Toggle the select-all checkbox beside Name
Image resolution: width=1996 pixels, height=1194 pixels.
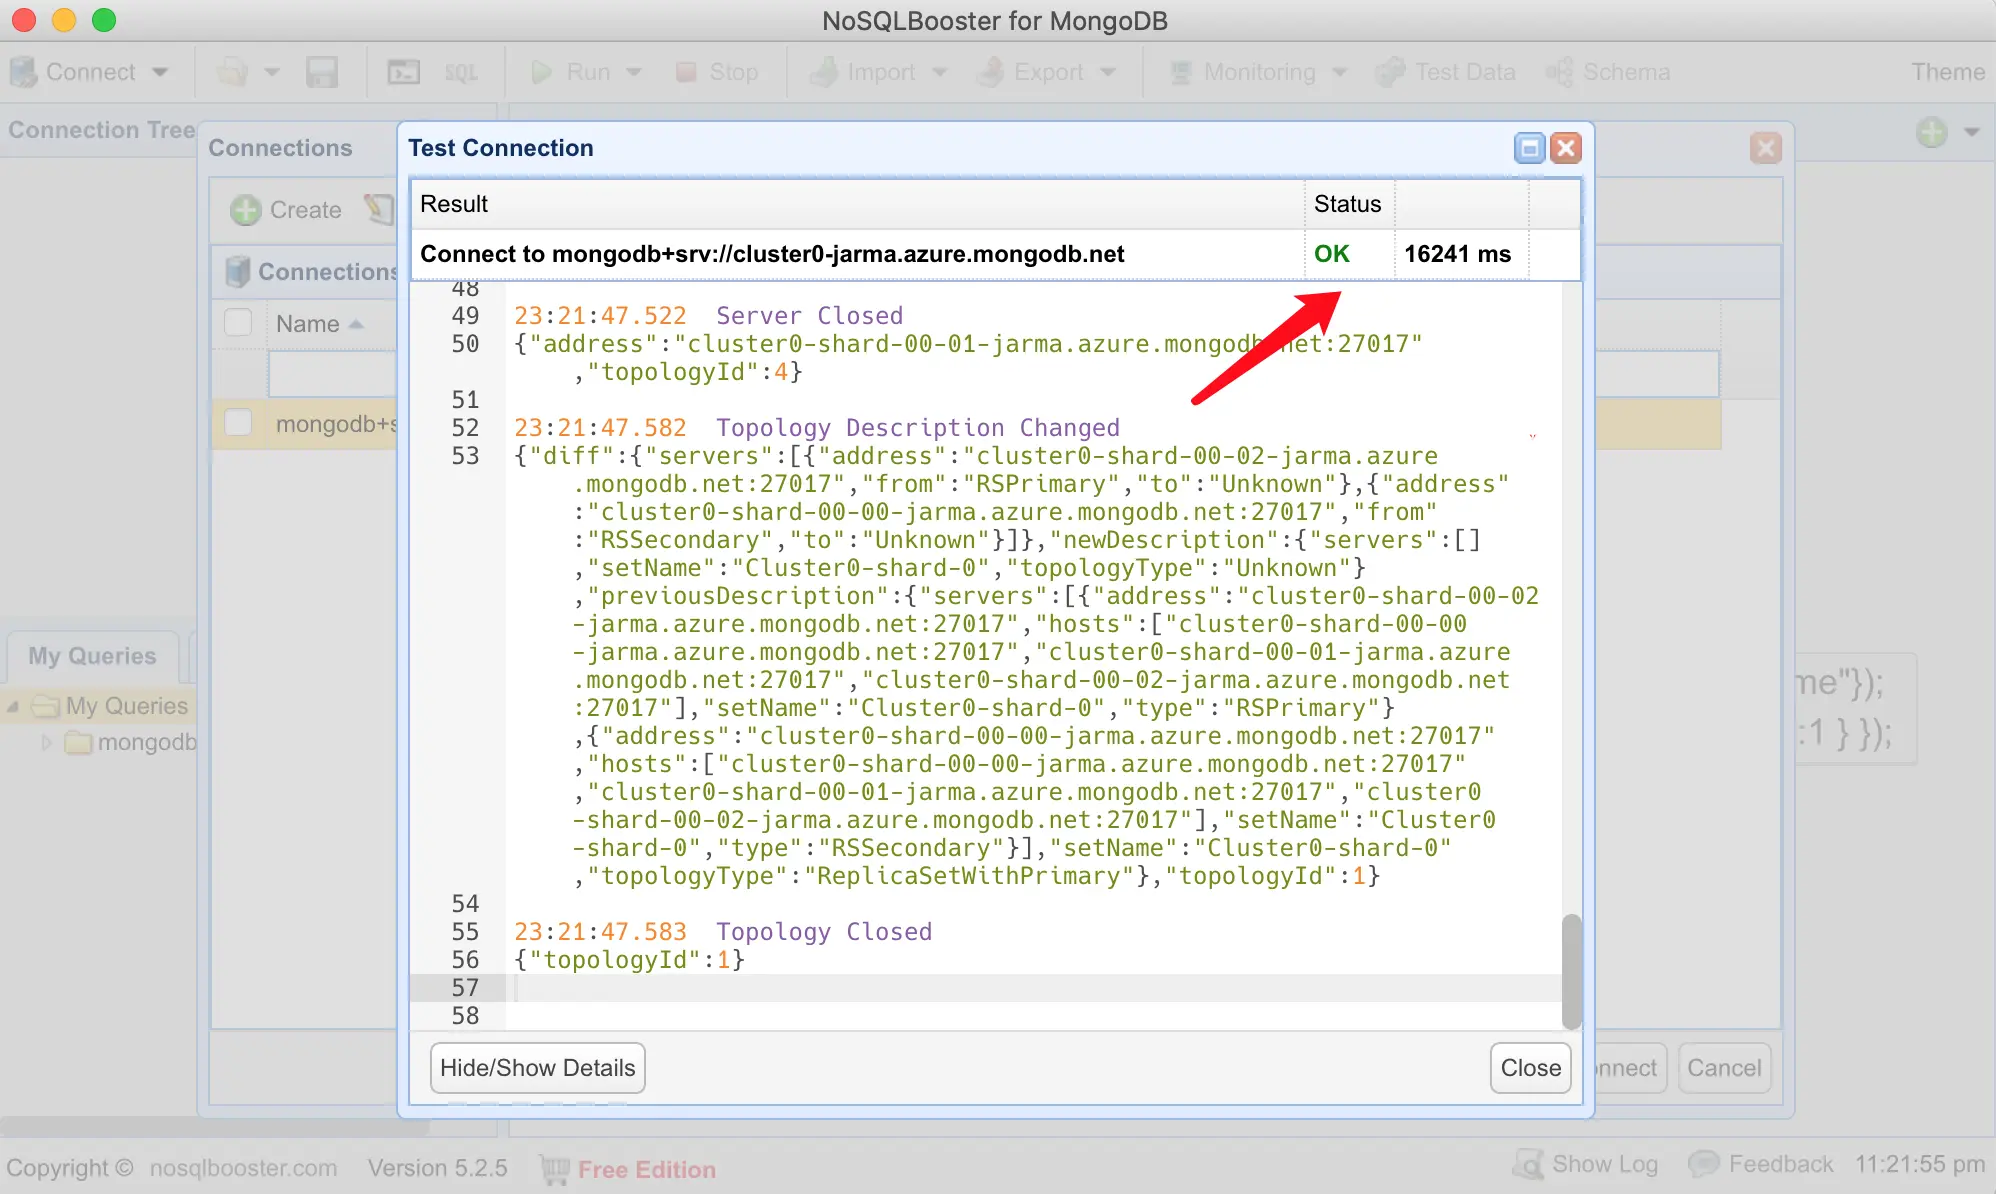[x=238, y=323]
